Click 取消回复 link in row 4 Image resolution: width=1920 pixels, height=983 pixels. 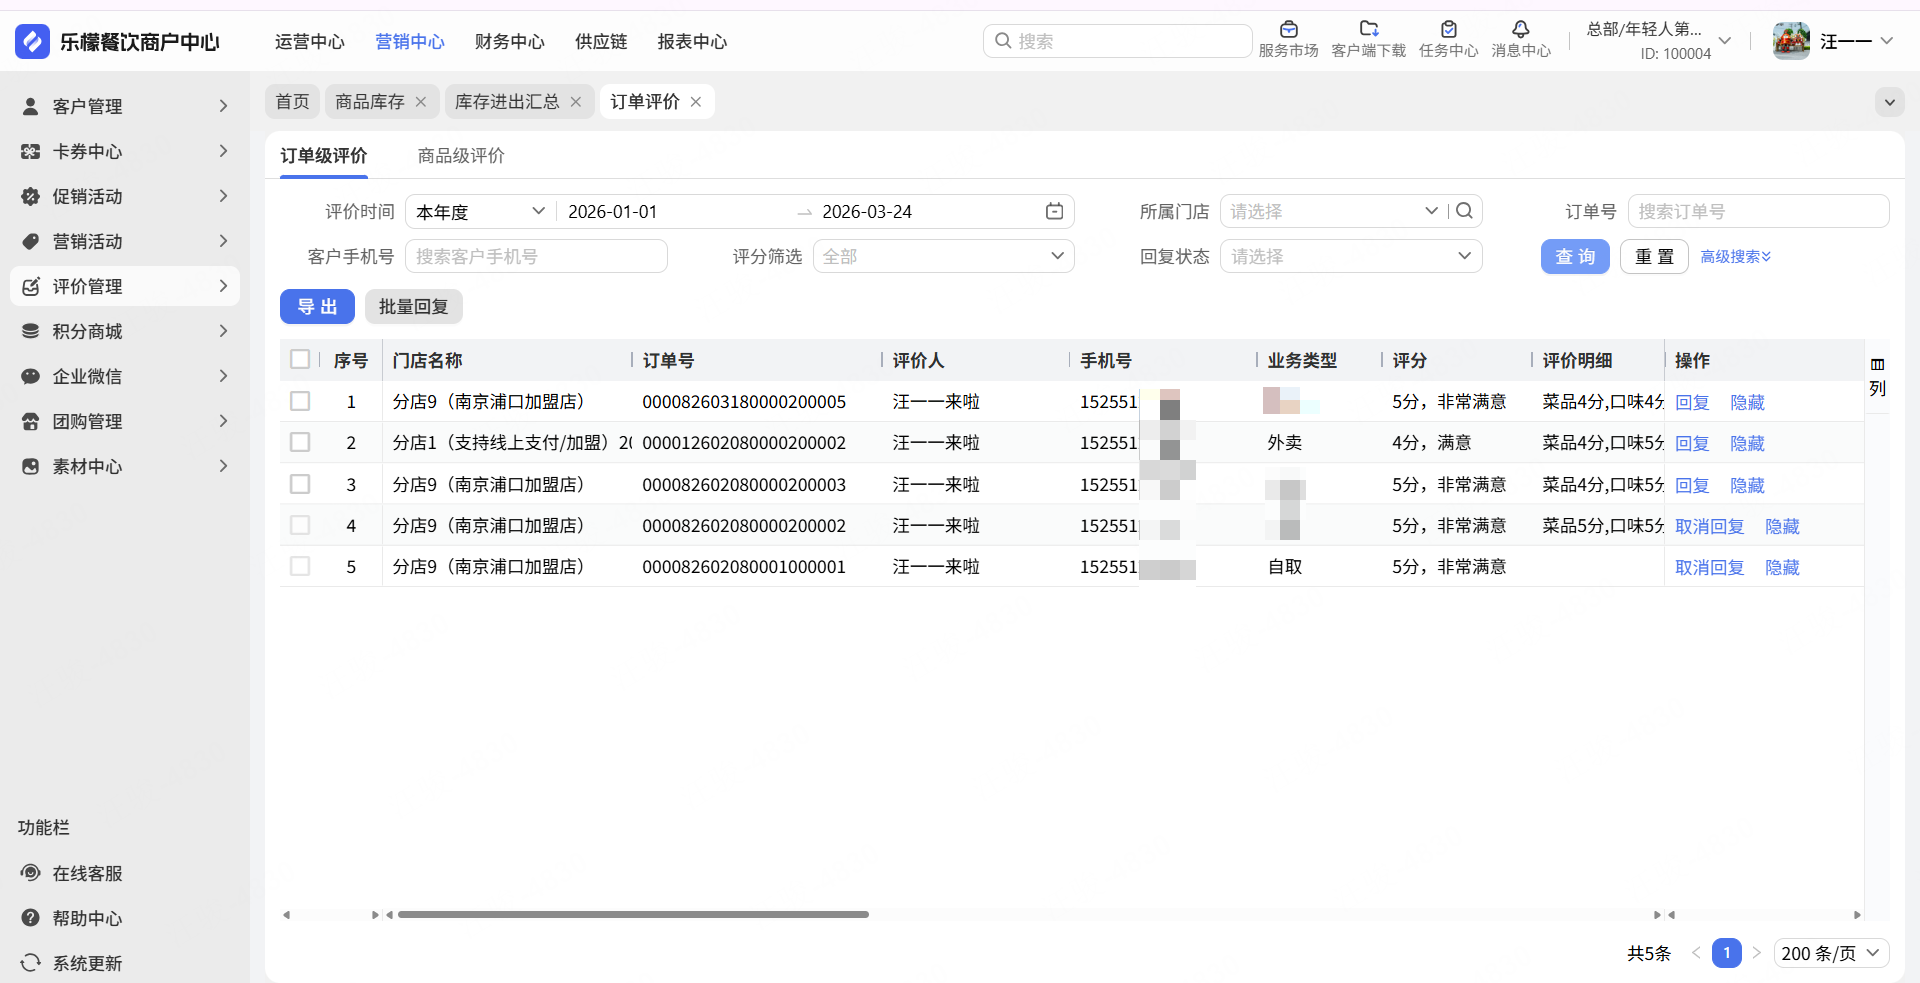[1709, 526]
